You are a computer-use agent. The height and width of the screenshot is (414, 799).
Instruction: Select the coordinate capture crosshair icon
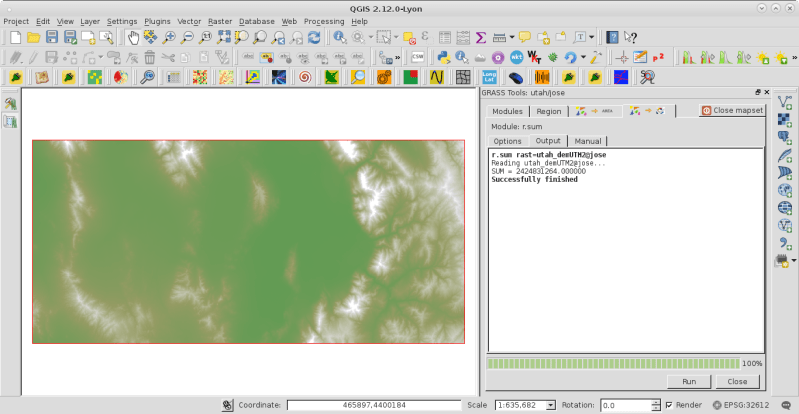621,57
